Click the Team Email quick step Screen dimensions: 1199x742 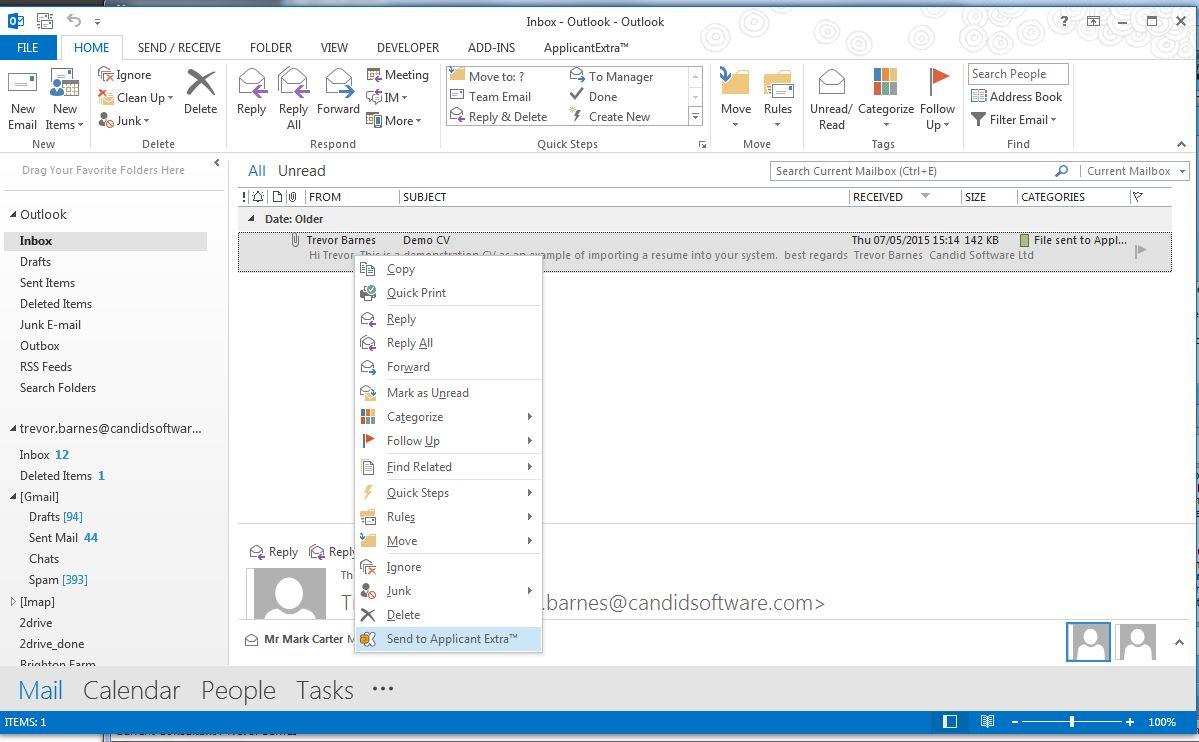pyautogui.click(x=490, y=96)
